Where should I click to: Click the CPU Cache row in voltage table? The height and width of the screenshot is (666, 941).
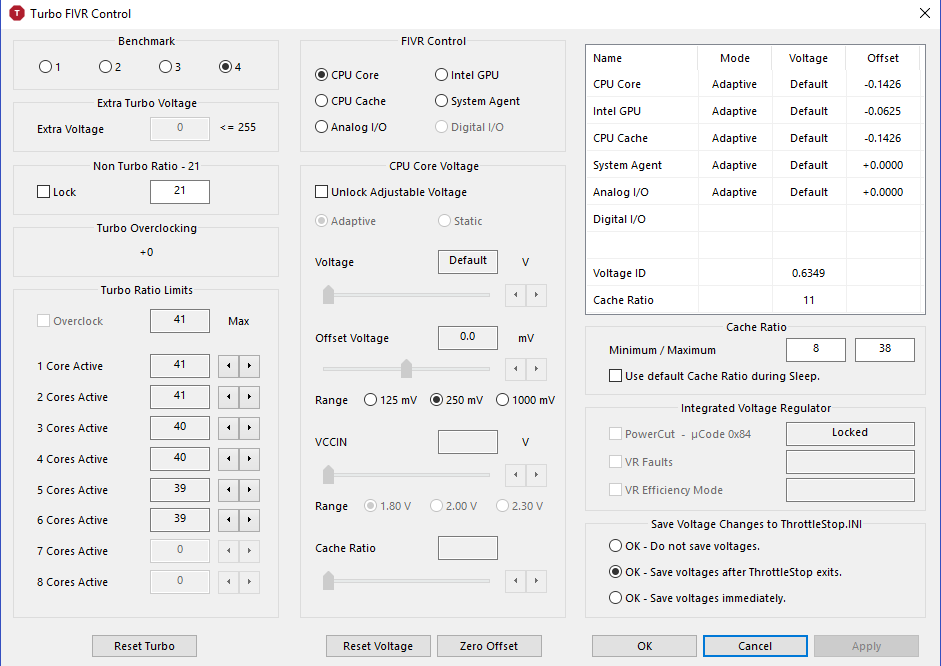coord(755,138)
